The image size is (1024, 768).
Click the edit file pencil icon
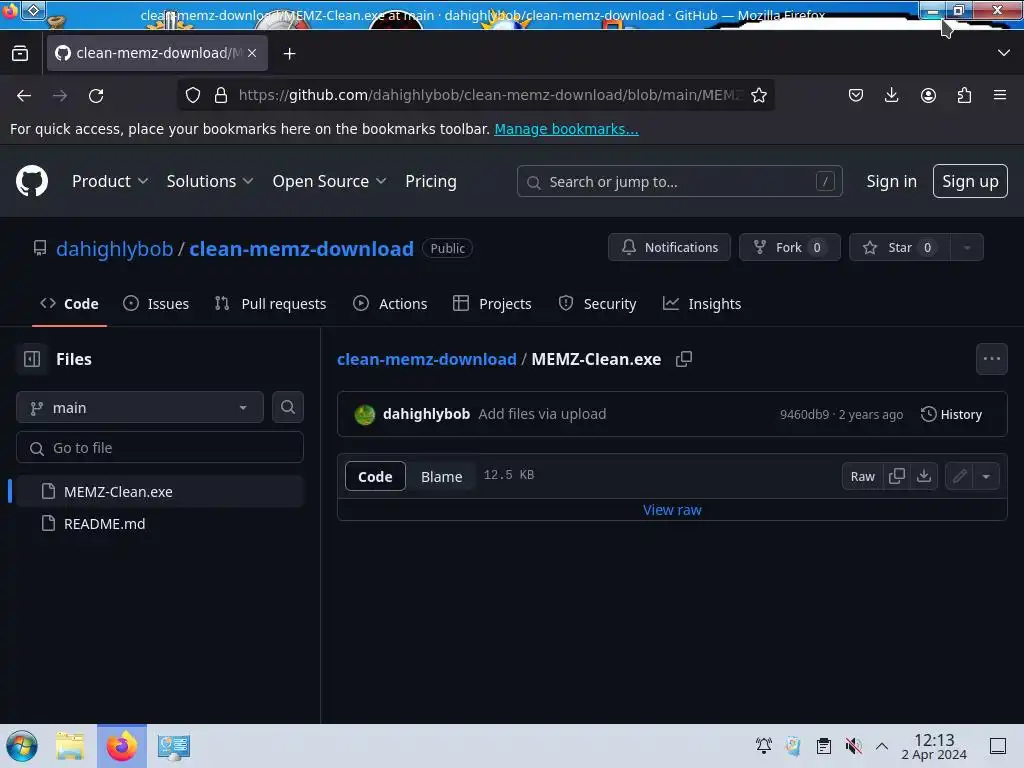[x=959, y=476]
